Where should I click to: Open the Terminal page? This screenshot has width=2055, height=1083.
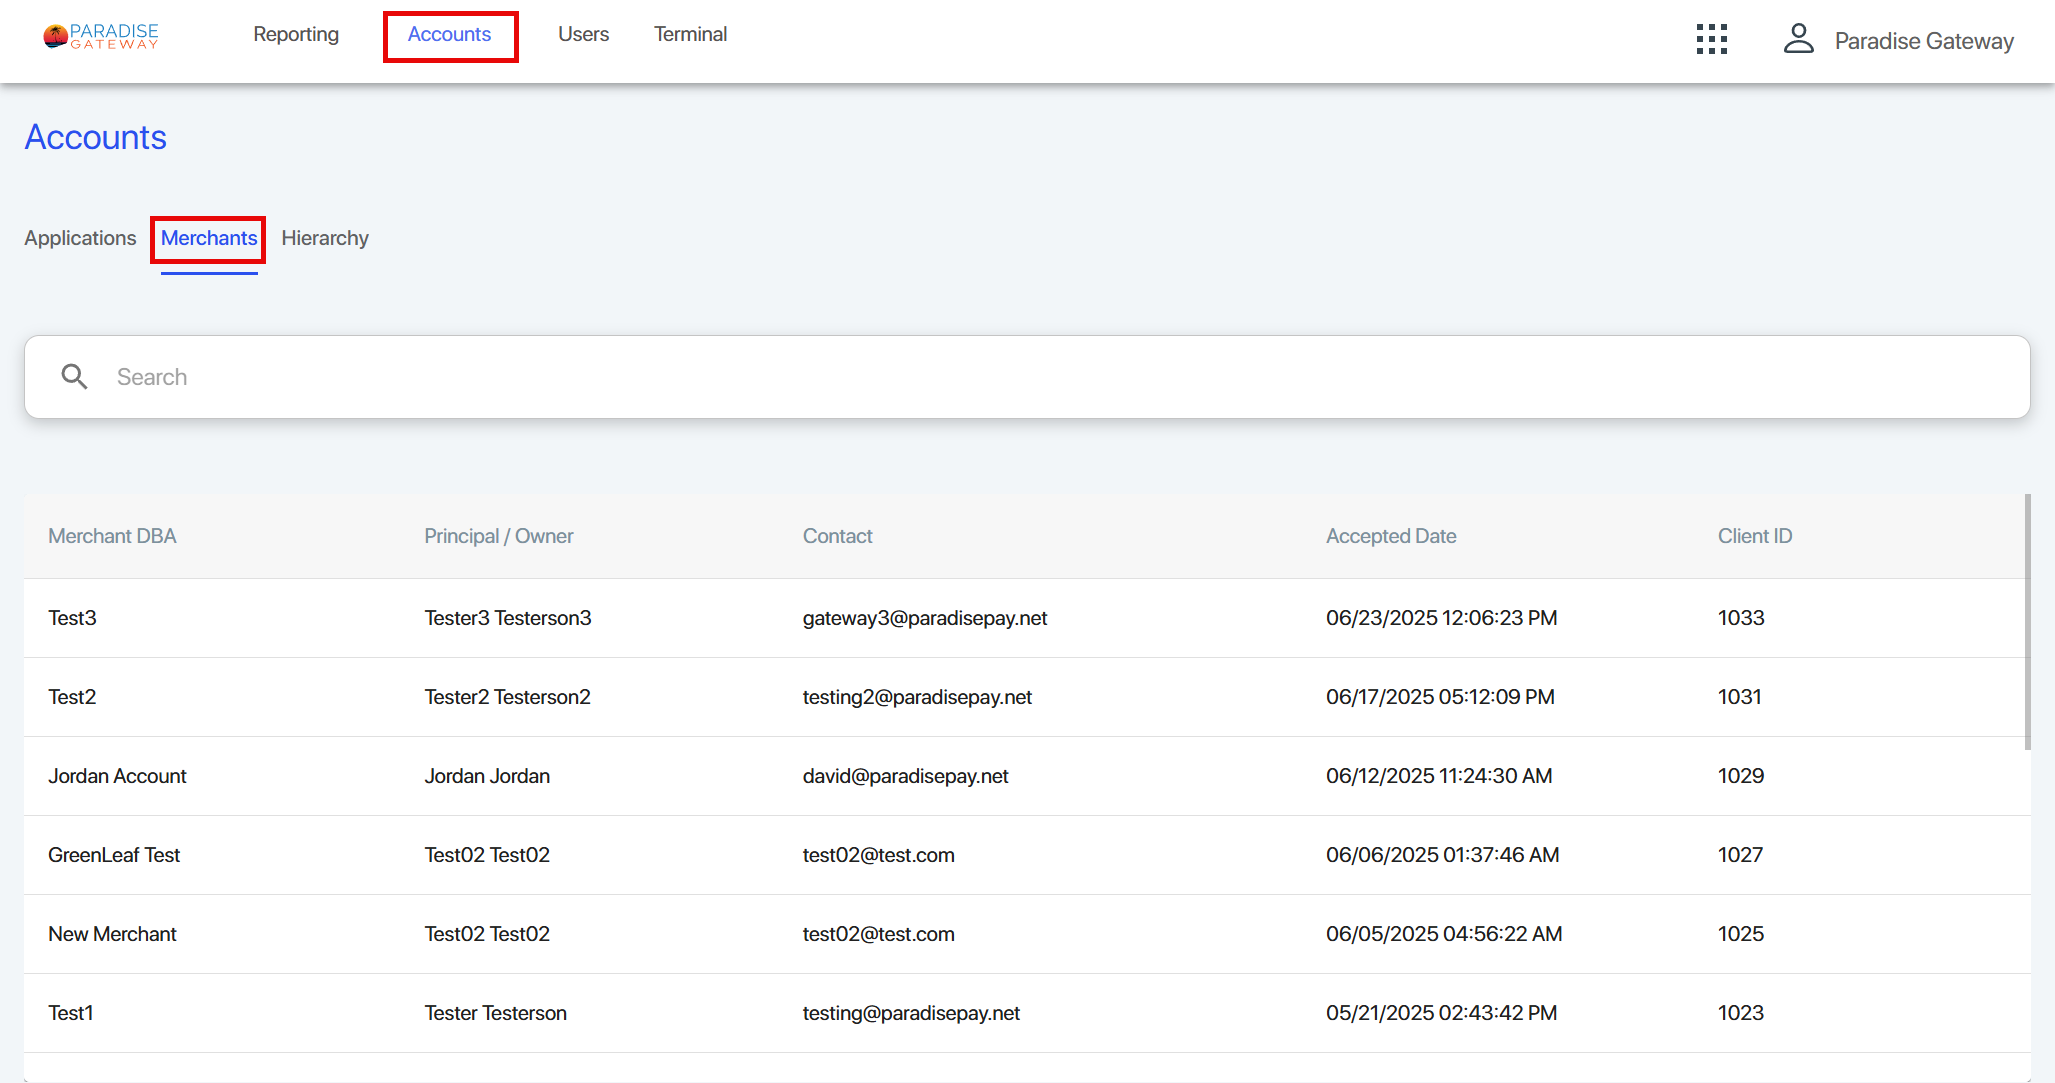[691, 34]
